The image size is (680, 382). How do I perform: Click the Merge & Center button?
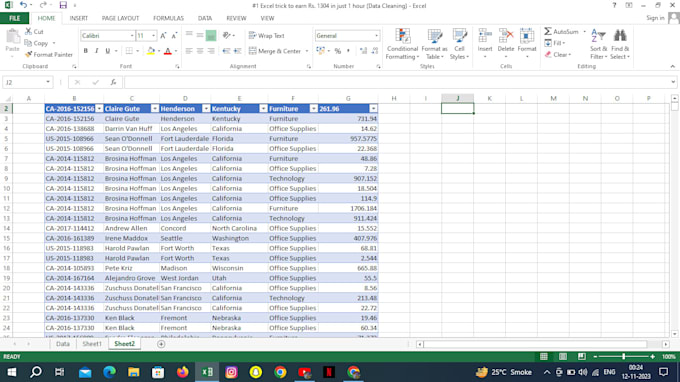275,51
